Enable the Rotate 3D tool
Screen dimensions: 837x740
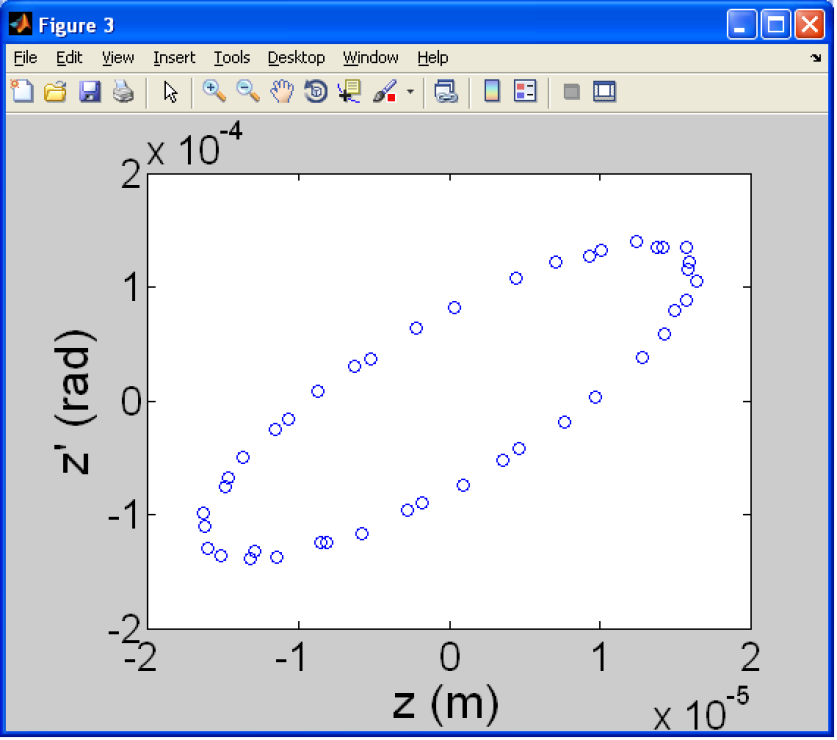pyautogui.click(x=315, y=91)
